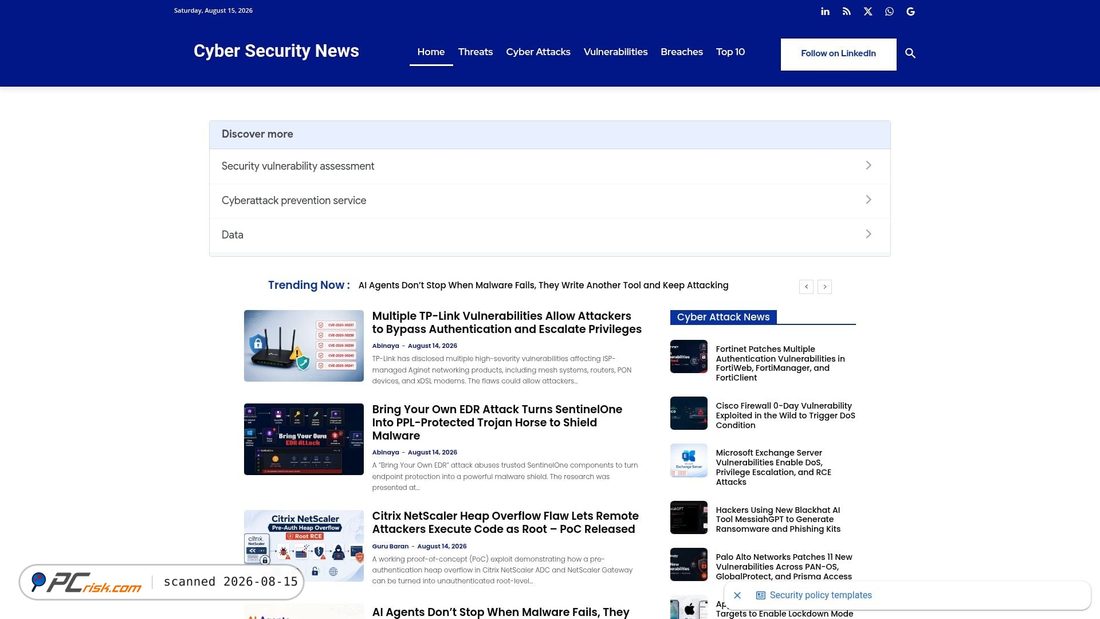Screen dimensions: 1100x619
Task: Click the Fortinet article thumbnail
Action: (x=689, y=357)
